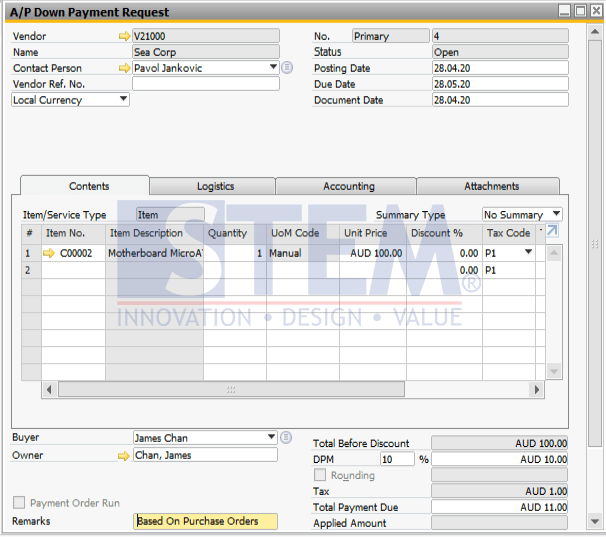This screenshot has height=537, width=606.
Task: Click Quantity cell in row 1
Action: point(235,253)
